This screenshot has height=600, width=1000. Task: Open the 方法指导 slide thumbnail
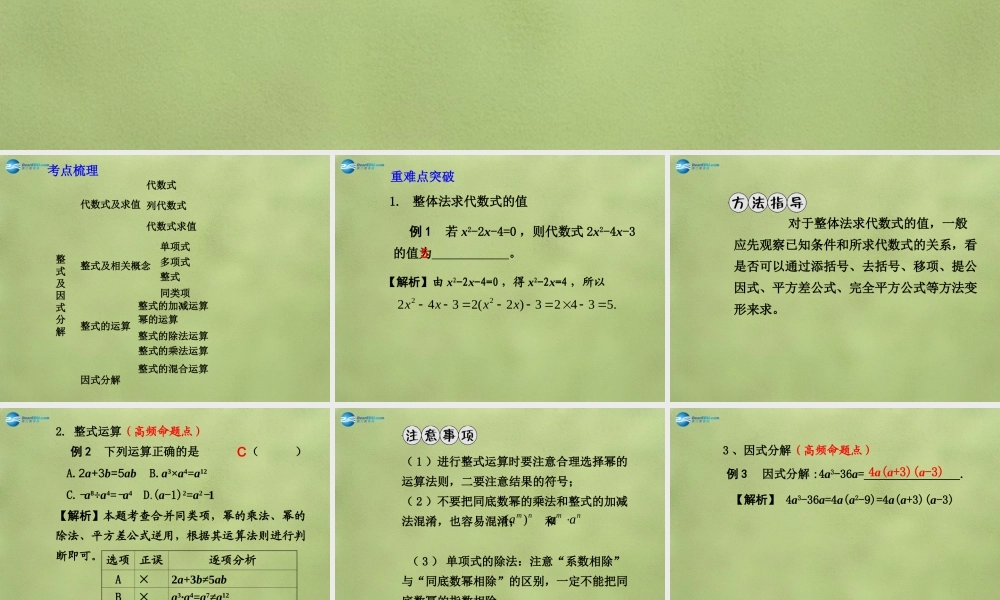click(835, 278)
